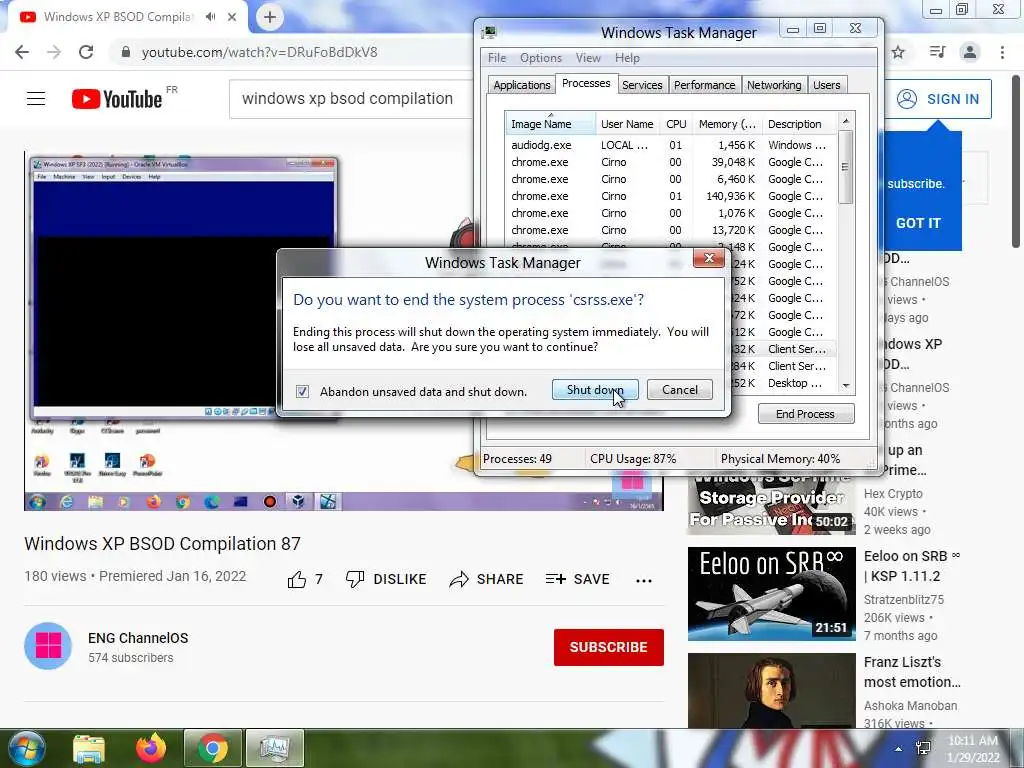Sort processes by Image Name column
Viewport: 1024px width, 768px height.
(550, 124)
